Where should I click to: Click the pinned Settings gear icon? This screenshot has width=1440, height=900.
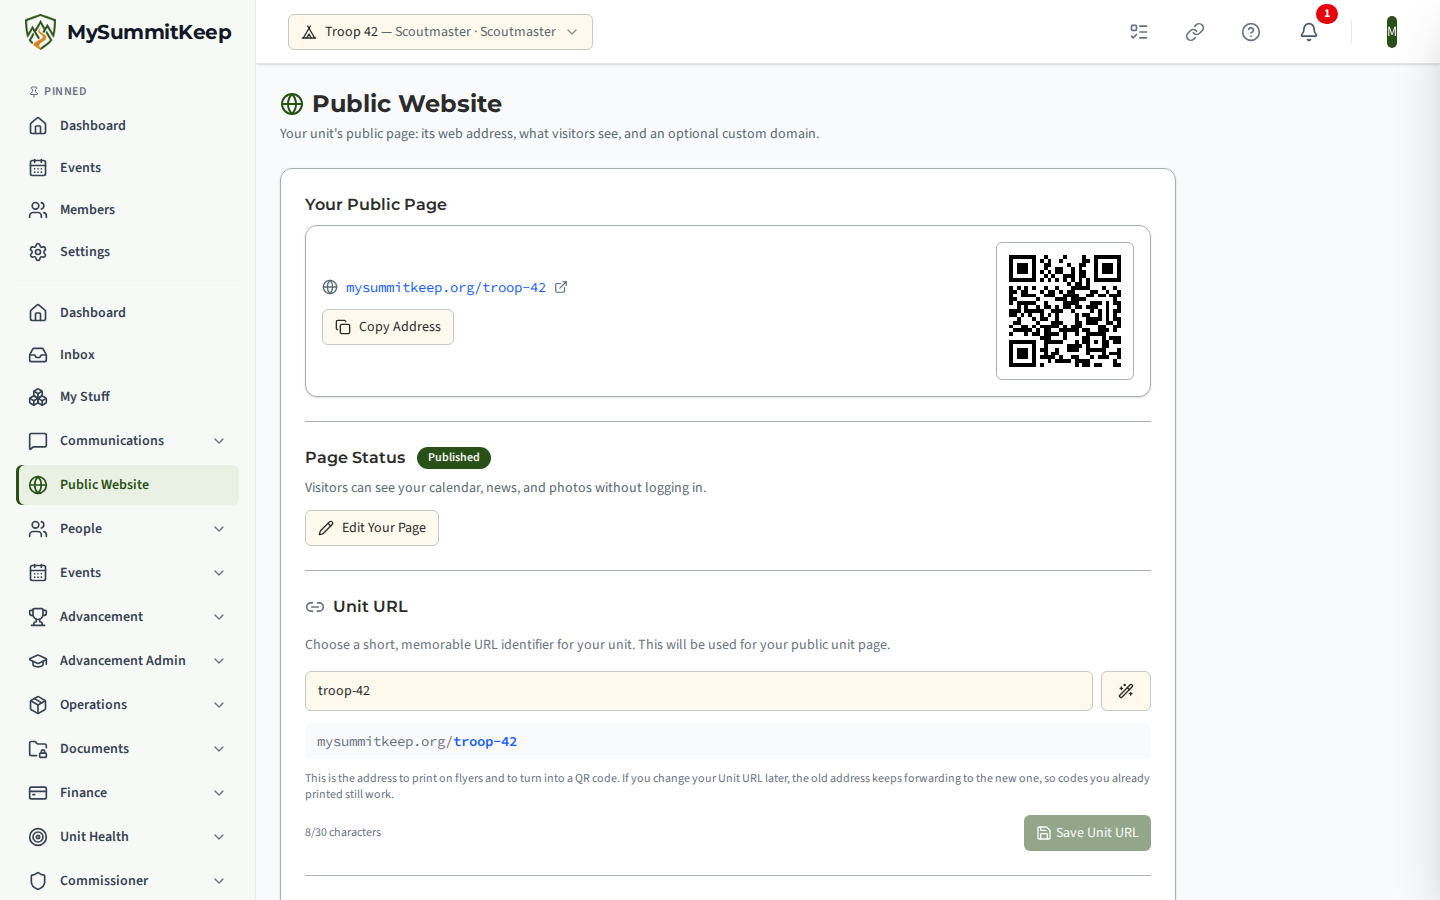click(x=38, y=252)
